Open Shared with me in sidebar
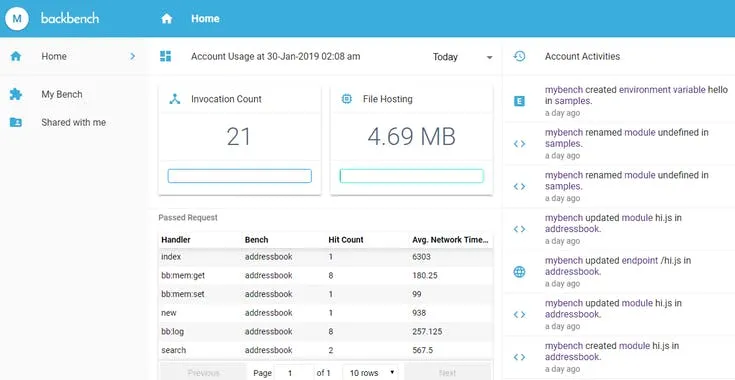 [74, 122]
